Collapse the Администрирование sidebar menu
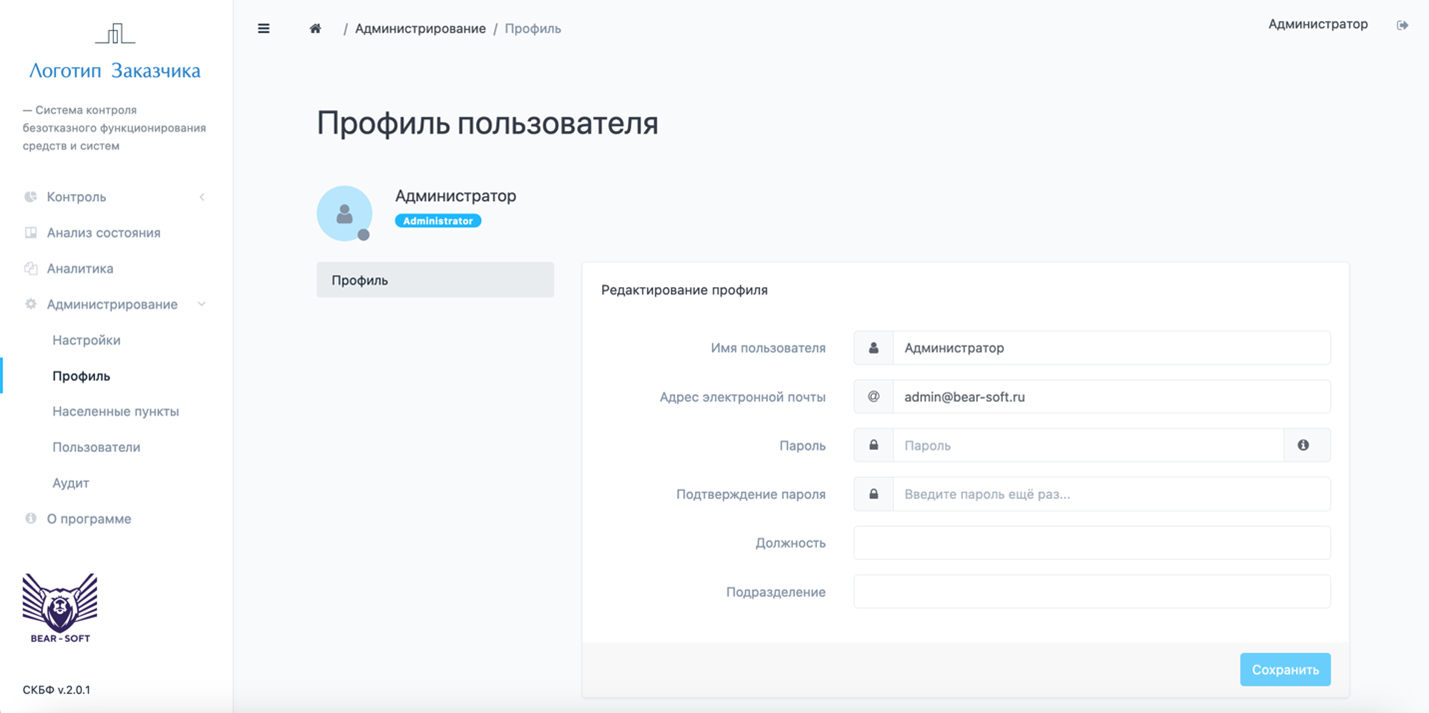1429x713 pixels. pos(117,304)
